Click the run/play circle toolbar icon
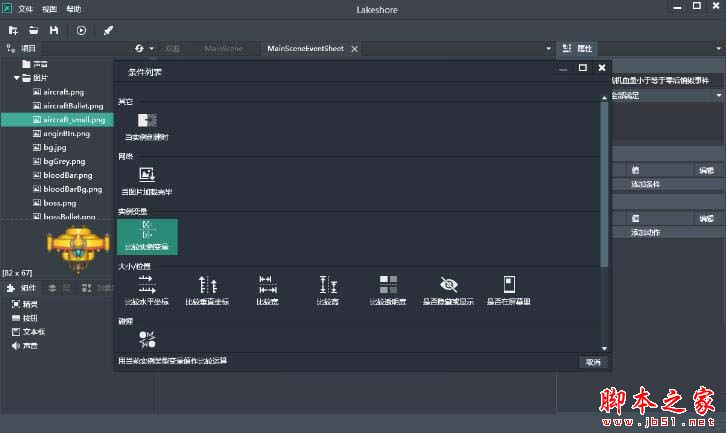The height and width of the screenshot is (433, 726). tap(81, 31)
